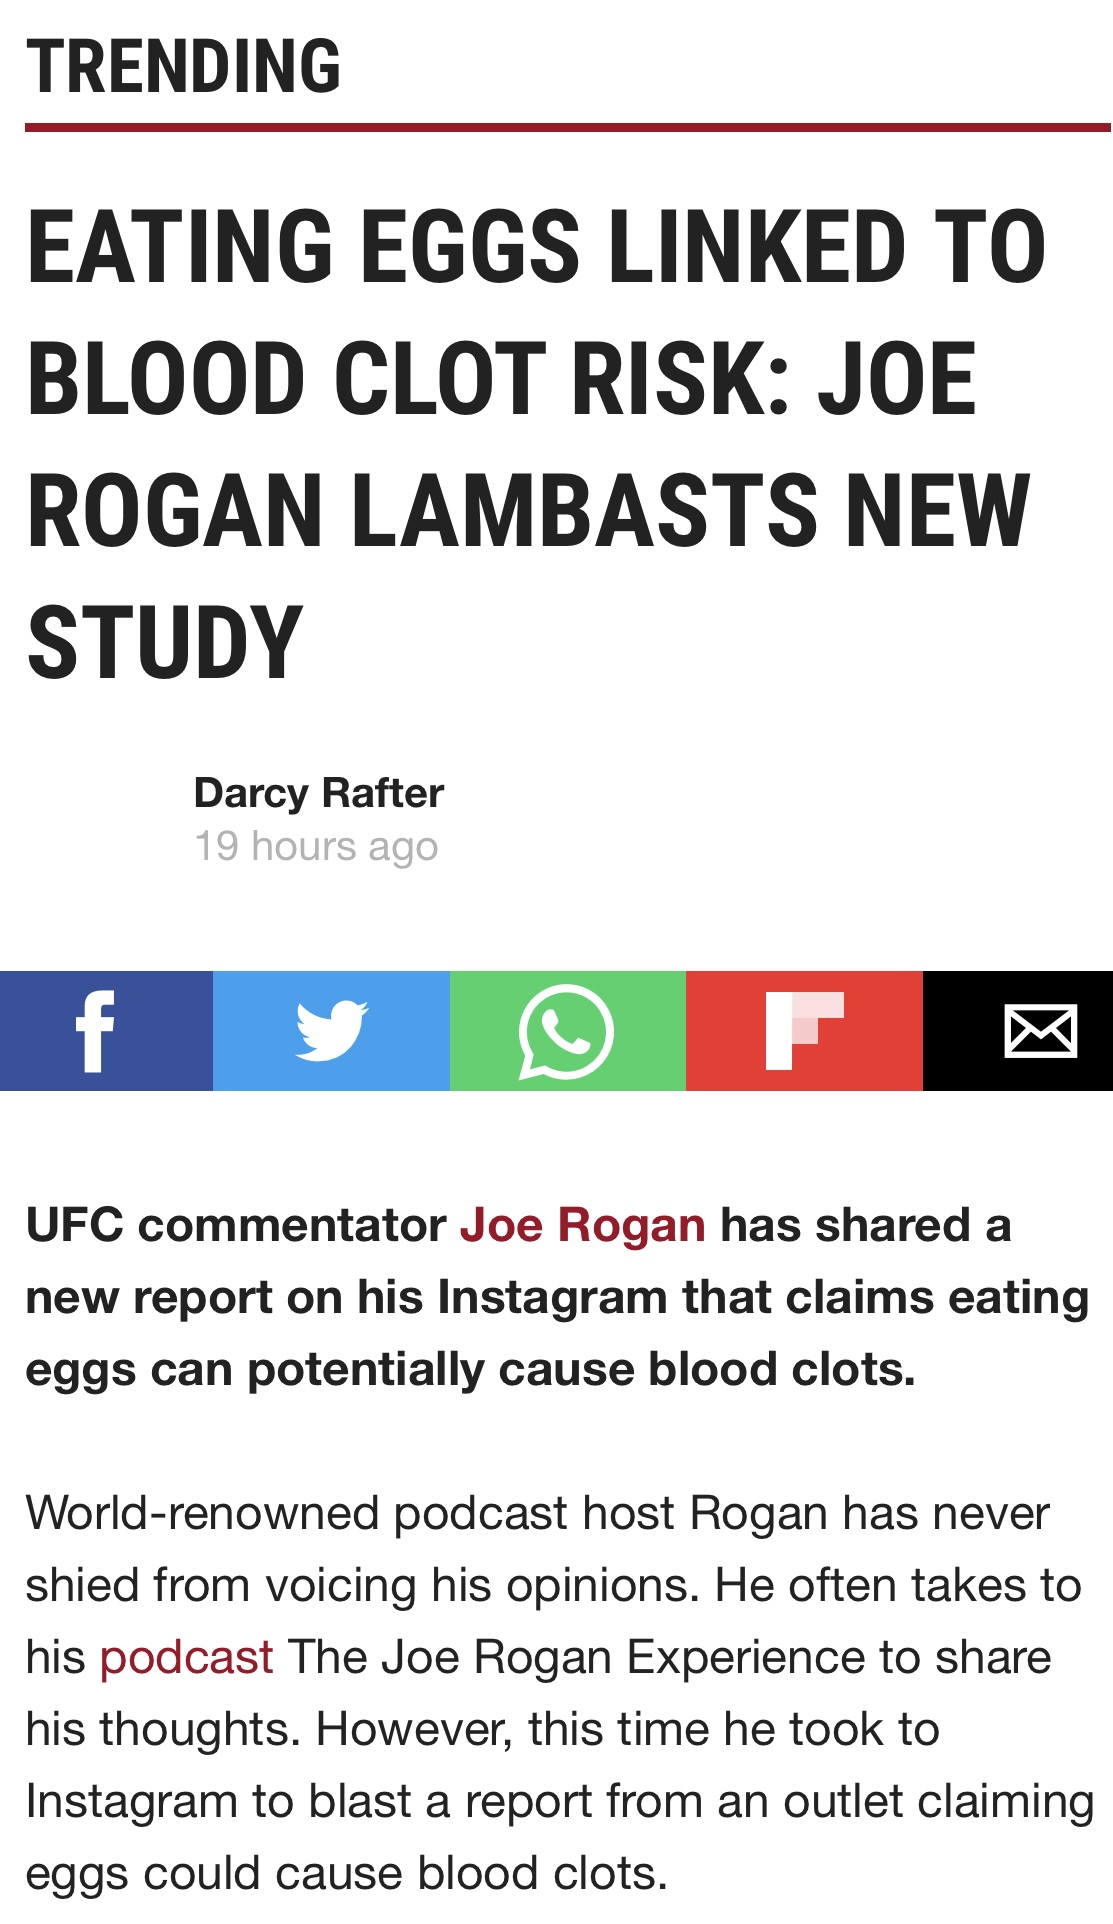Open the Joe Rogan link
The height and width of the screenshot is (1924, 1113).
tap(583, 1225)
